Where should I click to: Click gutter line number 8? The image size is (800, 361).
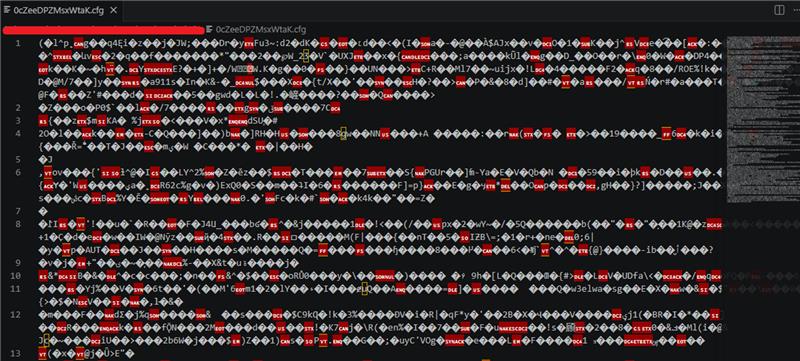coord(18,224)
